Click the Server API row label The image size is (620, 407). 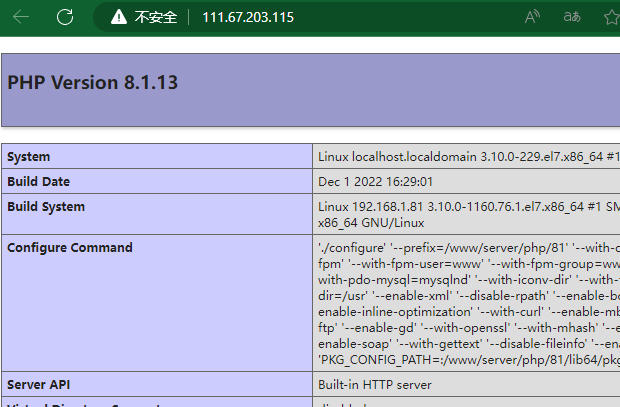[x=38, y=384]
